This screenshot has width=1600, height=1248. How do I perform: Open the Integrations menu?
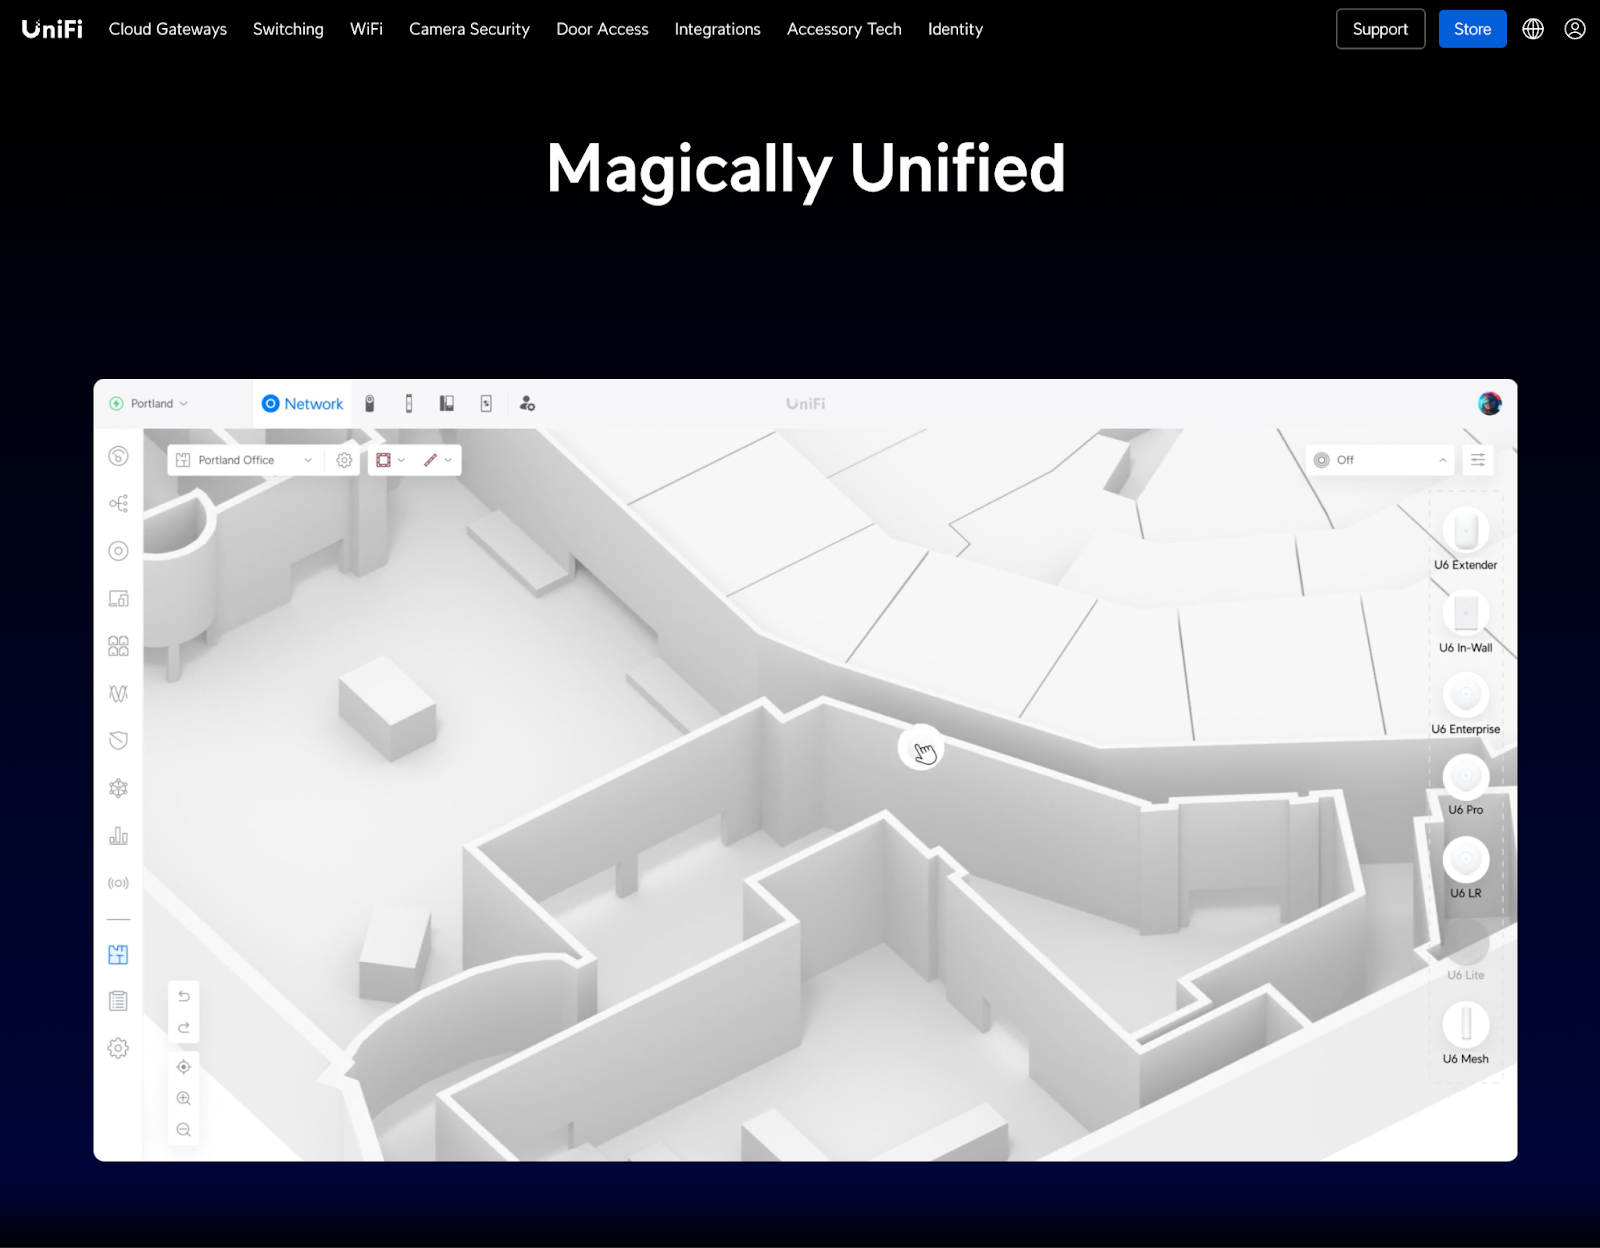[717, 29]
